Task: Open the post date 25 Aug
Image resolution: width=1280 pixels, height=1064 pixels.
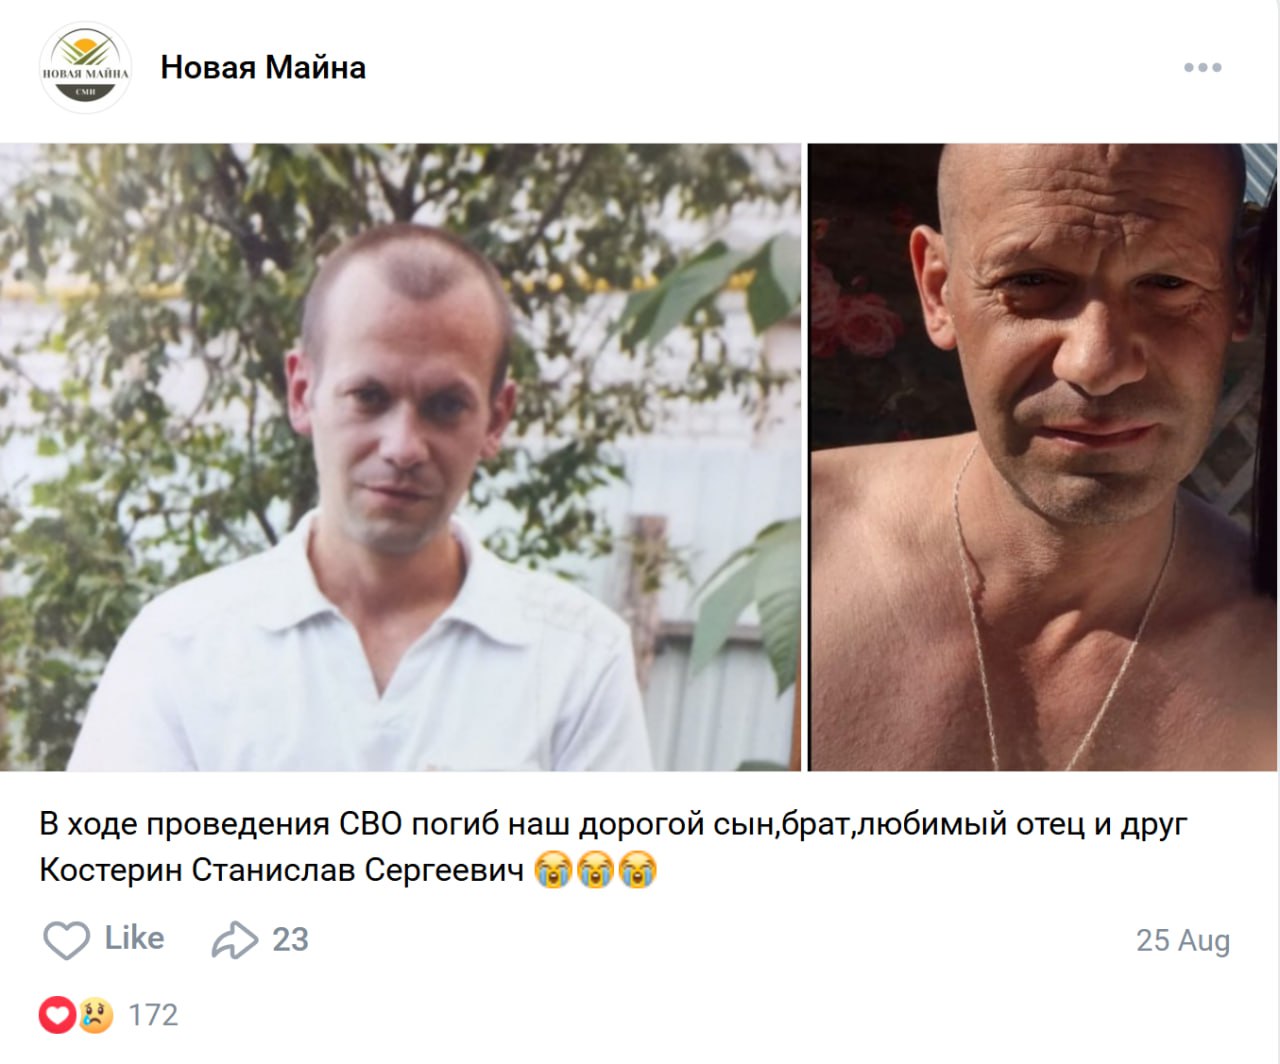Action: click(1183, 941)
